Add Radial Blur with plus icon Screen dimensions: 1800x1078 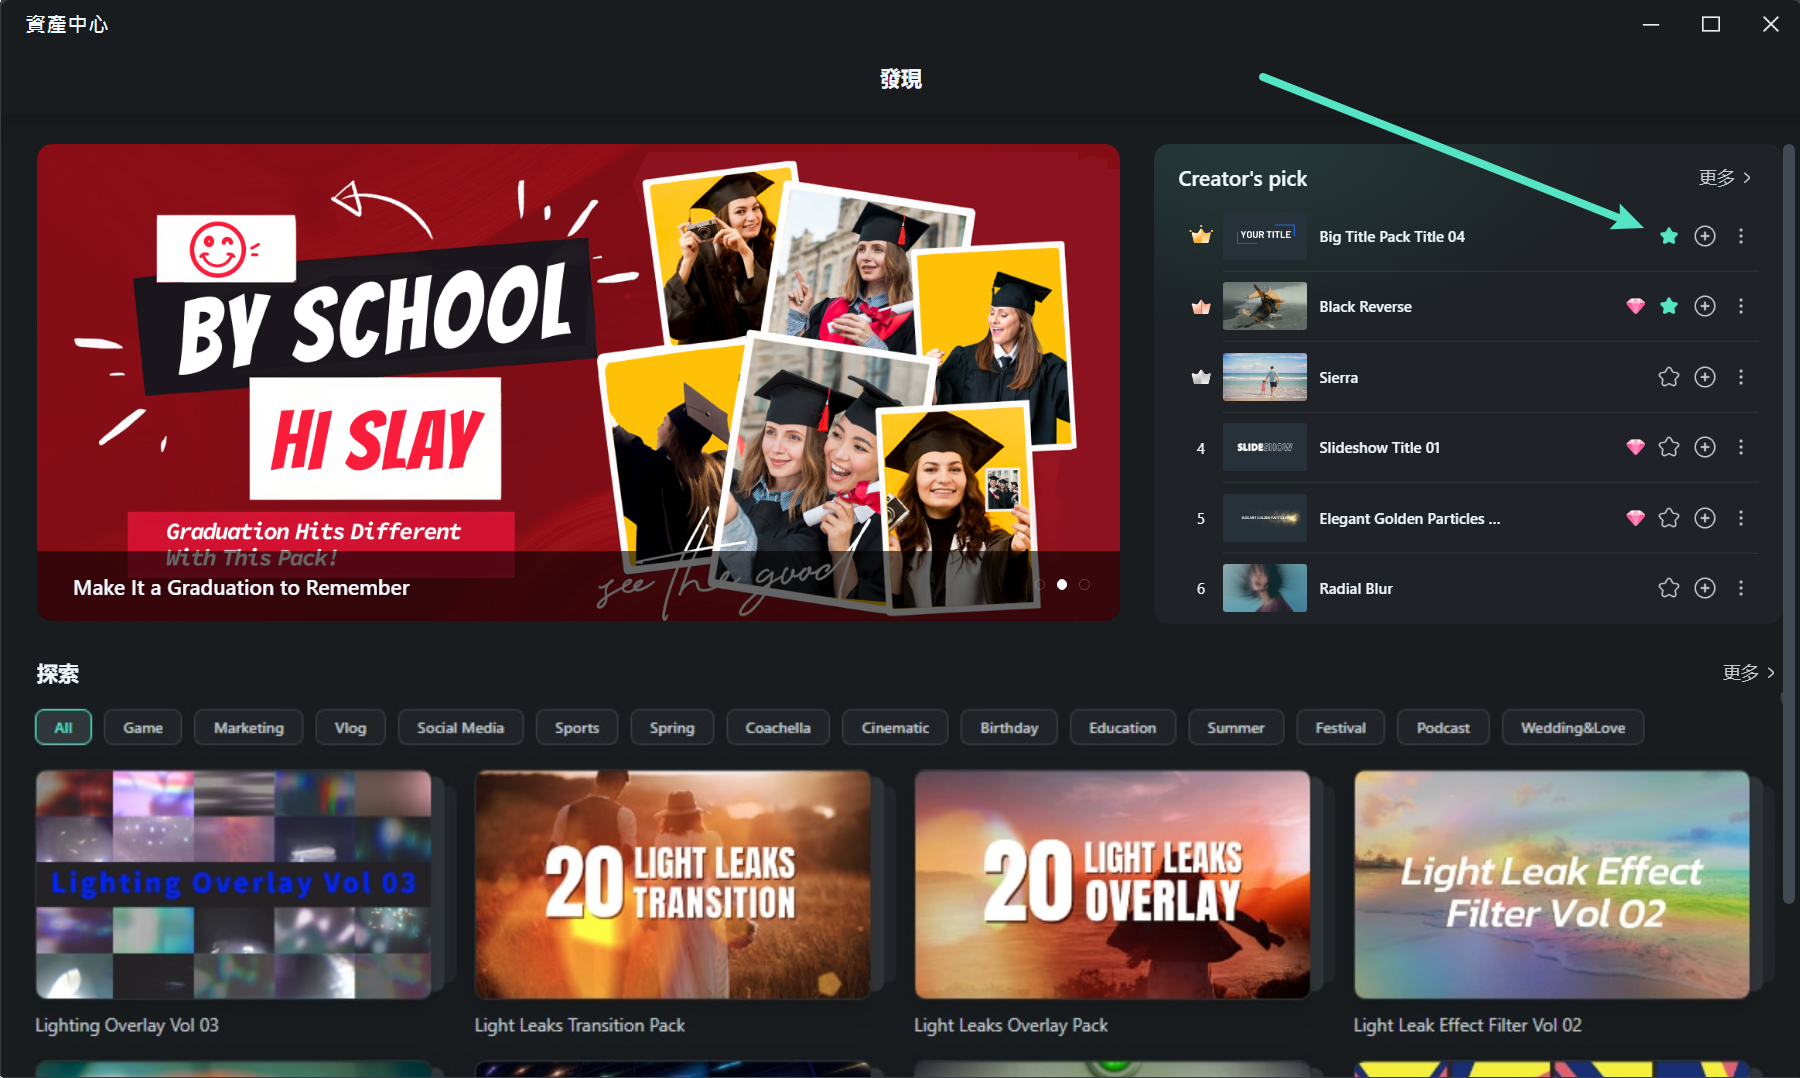coord(1705,588)
